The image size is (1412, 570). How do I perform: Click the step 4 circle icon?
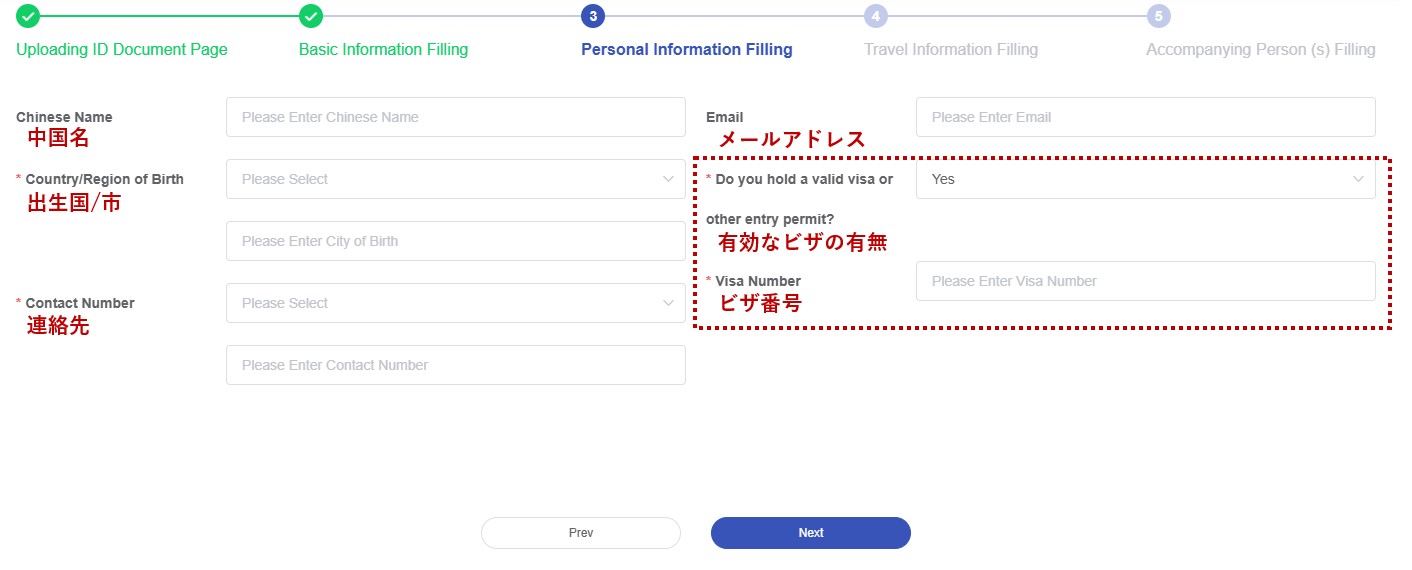pyautogui.click(x=876, y=16)
